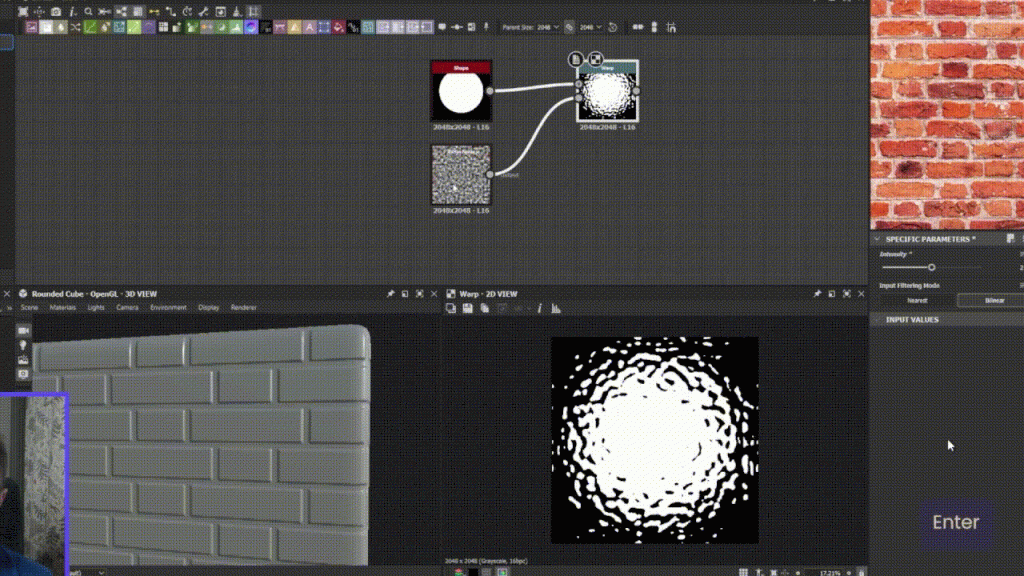Toggle the tiling grid icon in 2D status bar
The image size is (1024, 576).
click(743, 572)
